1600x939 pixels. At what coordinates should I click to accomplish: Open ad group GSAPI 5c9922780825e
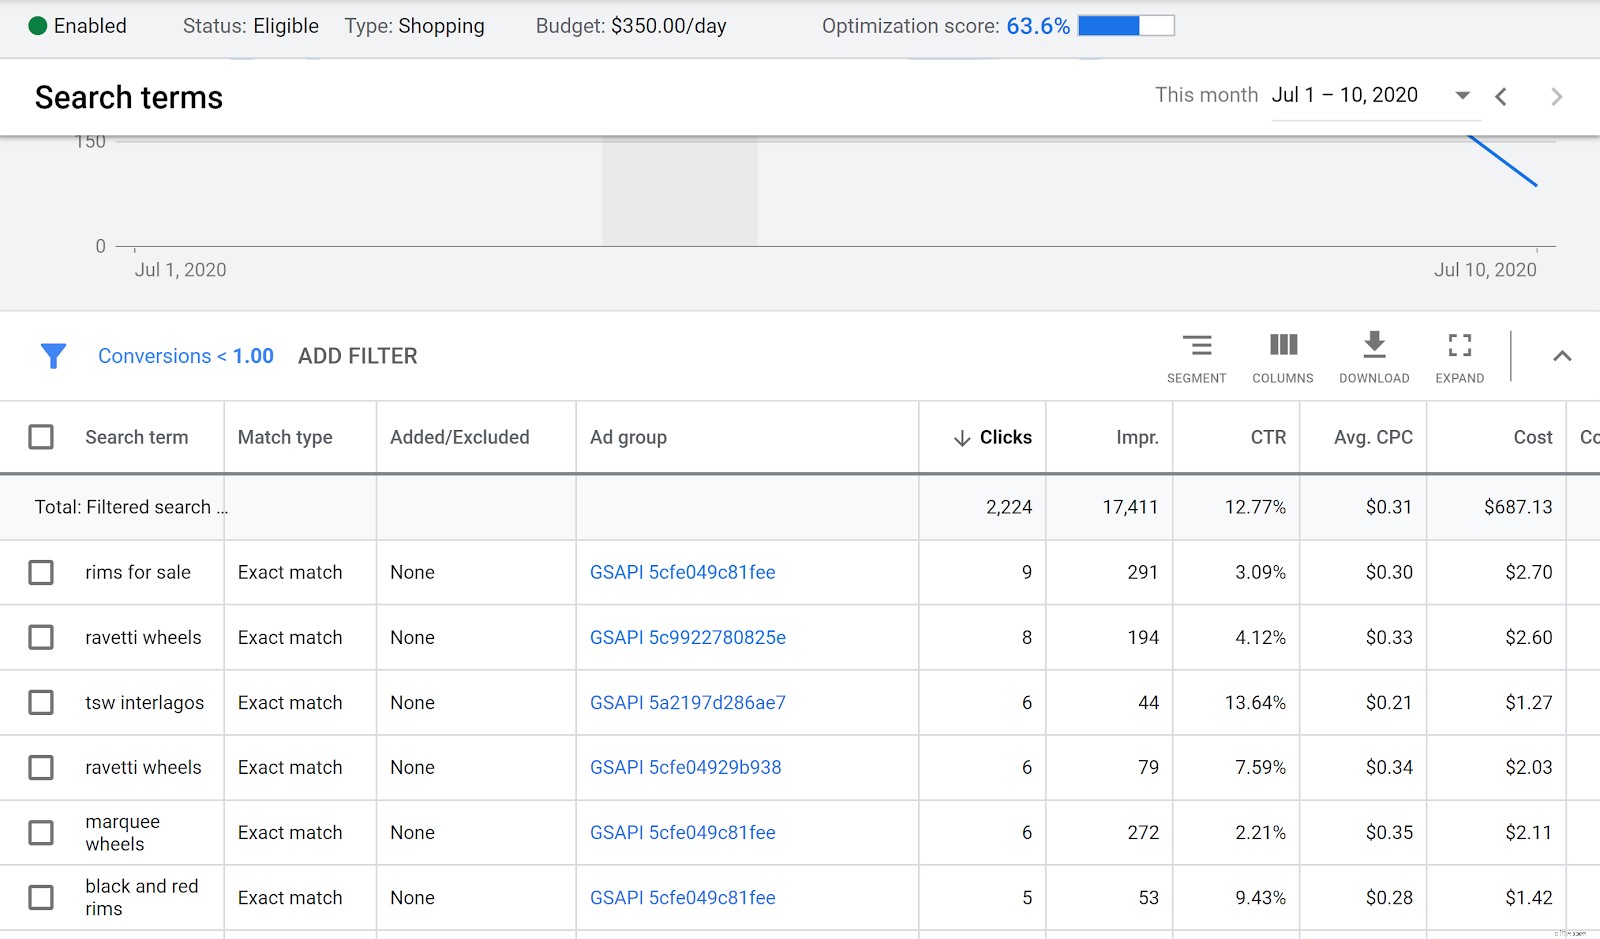coord(687,637)
